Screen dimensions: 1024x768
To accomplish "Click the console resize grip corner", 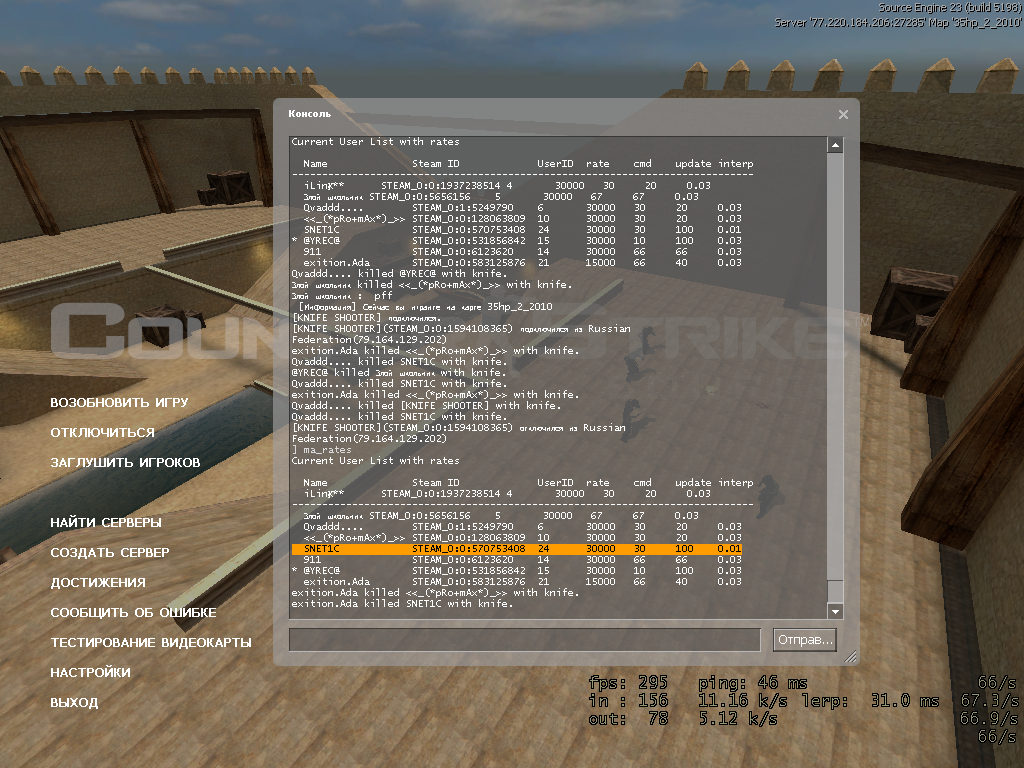I will click(x=850, y=658).
